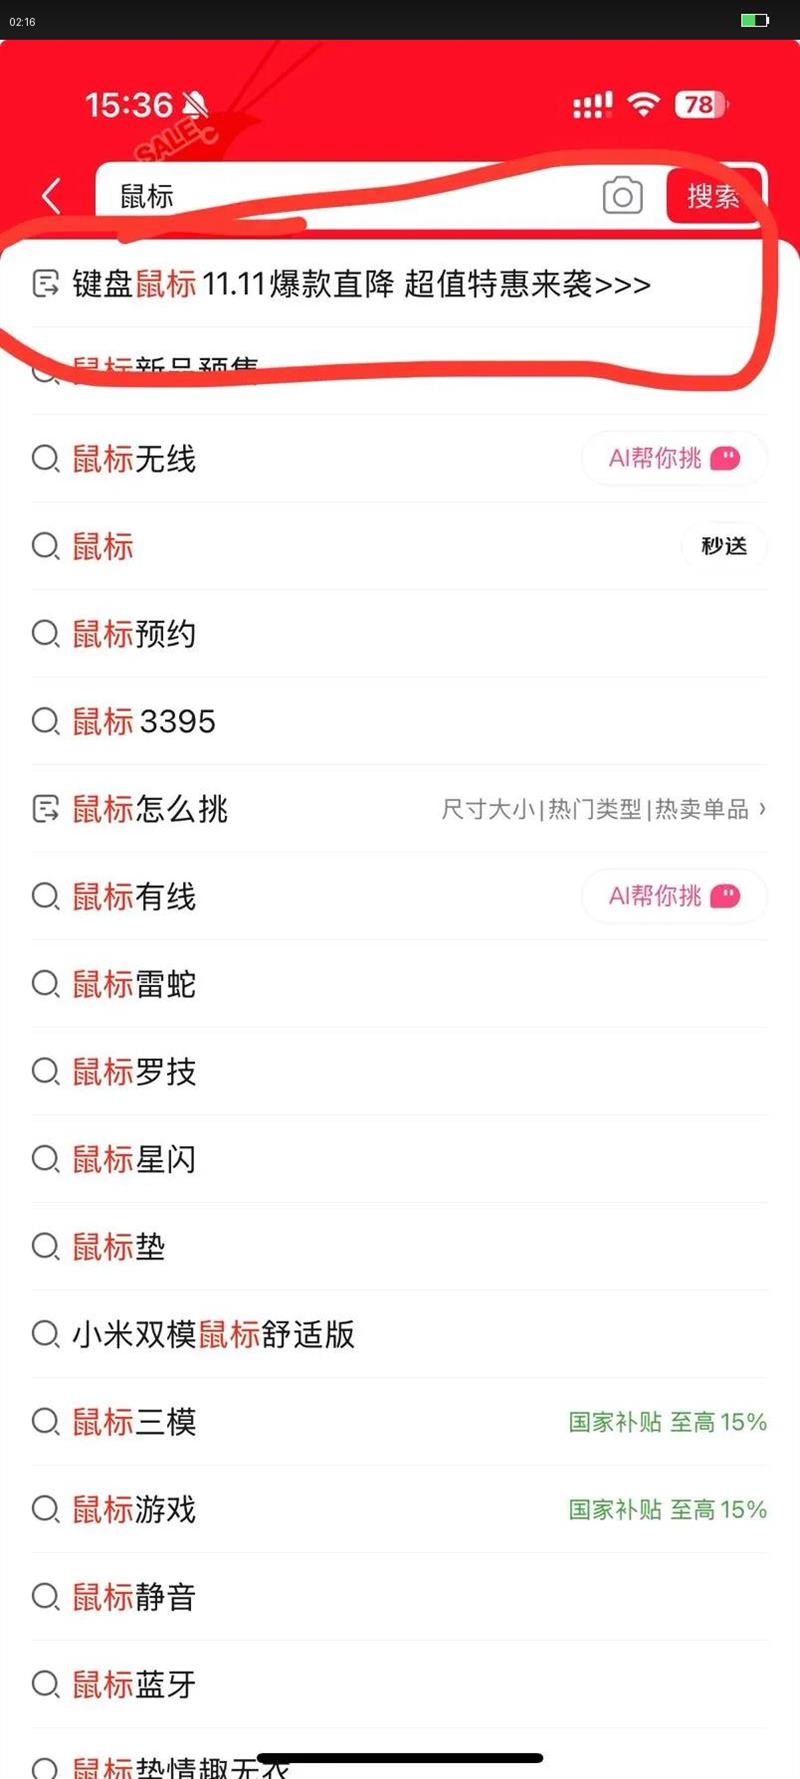Open 键盘鼠标 11.11爆款直降 promotion
The height and width of the screenshot is (1779, 800).
tap(361, 284)
